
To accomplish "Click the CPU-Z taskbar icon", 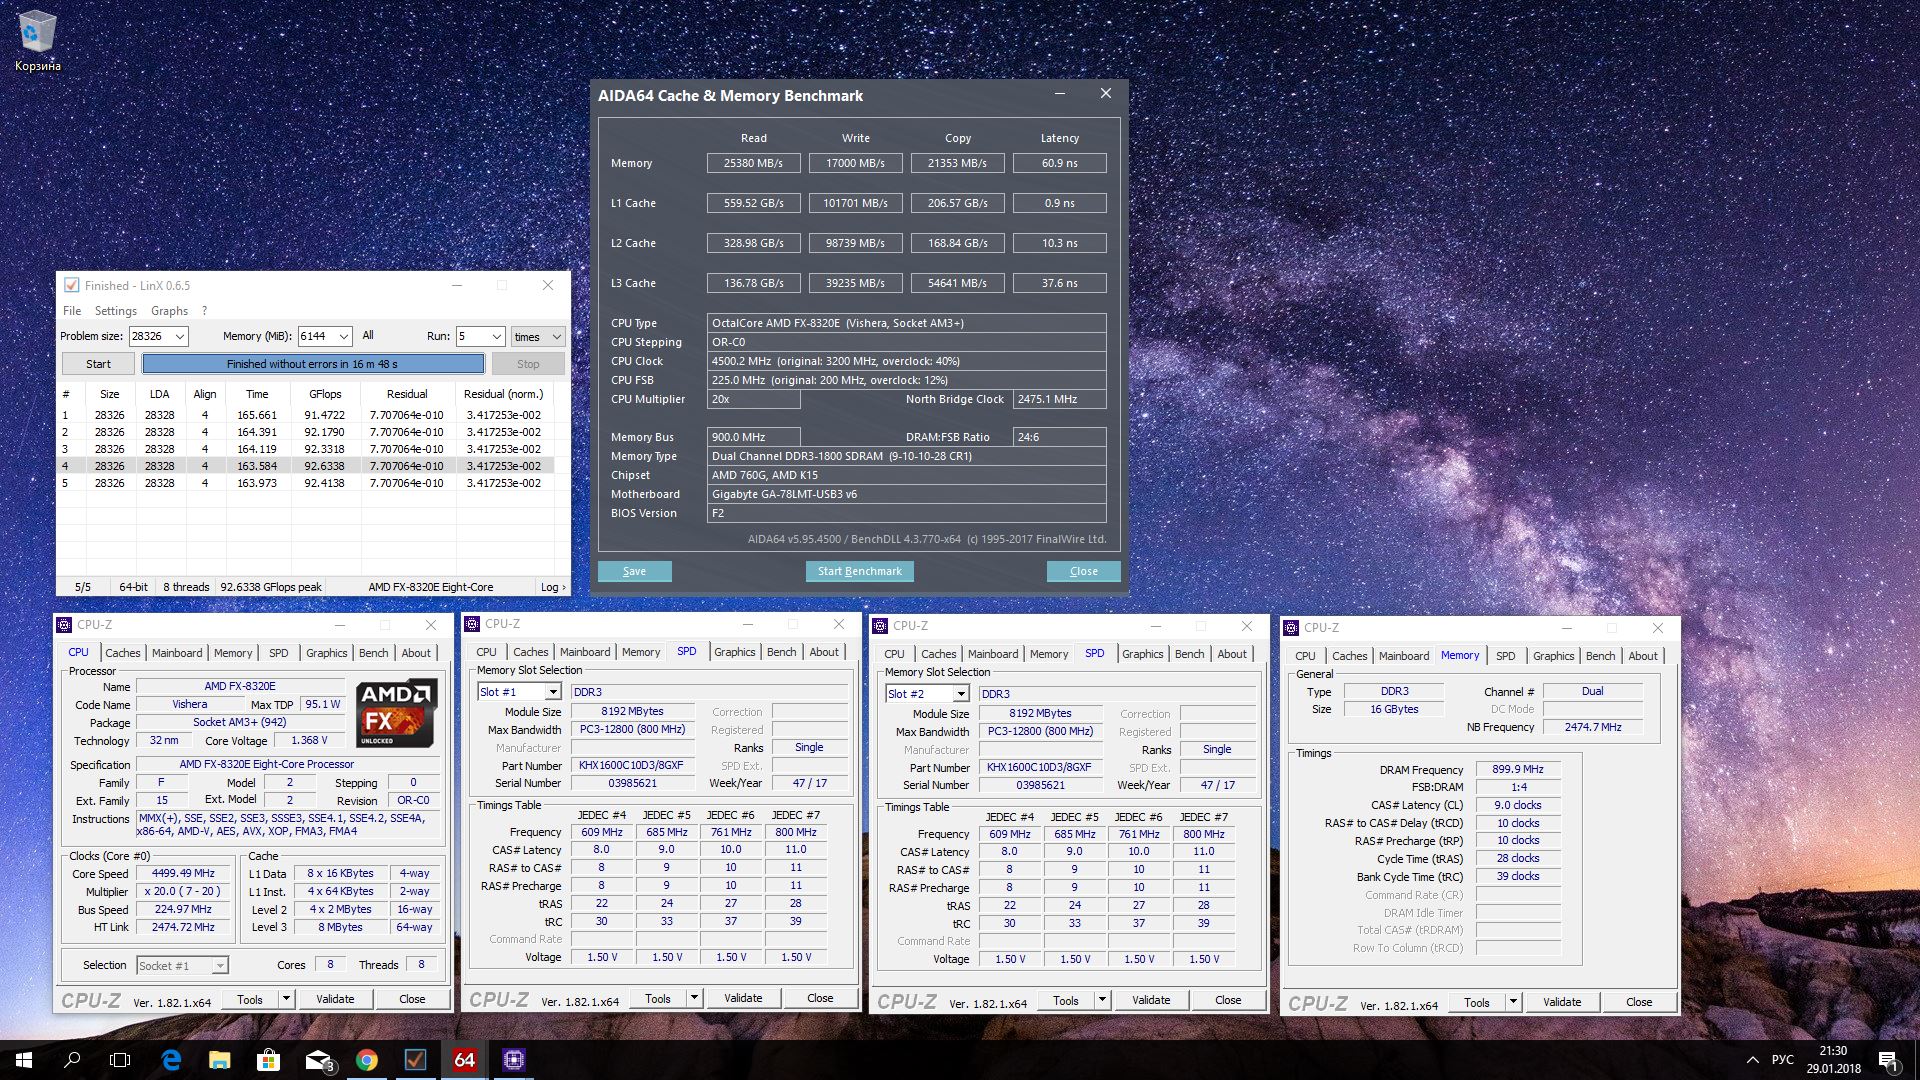I will tap(513, 1060).
